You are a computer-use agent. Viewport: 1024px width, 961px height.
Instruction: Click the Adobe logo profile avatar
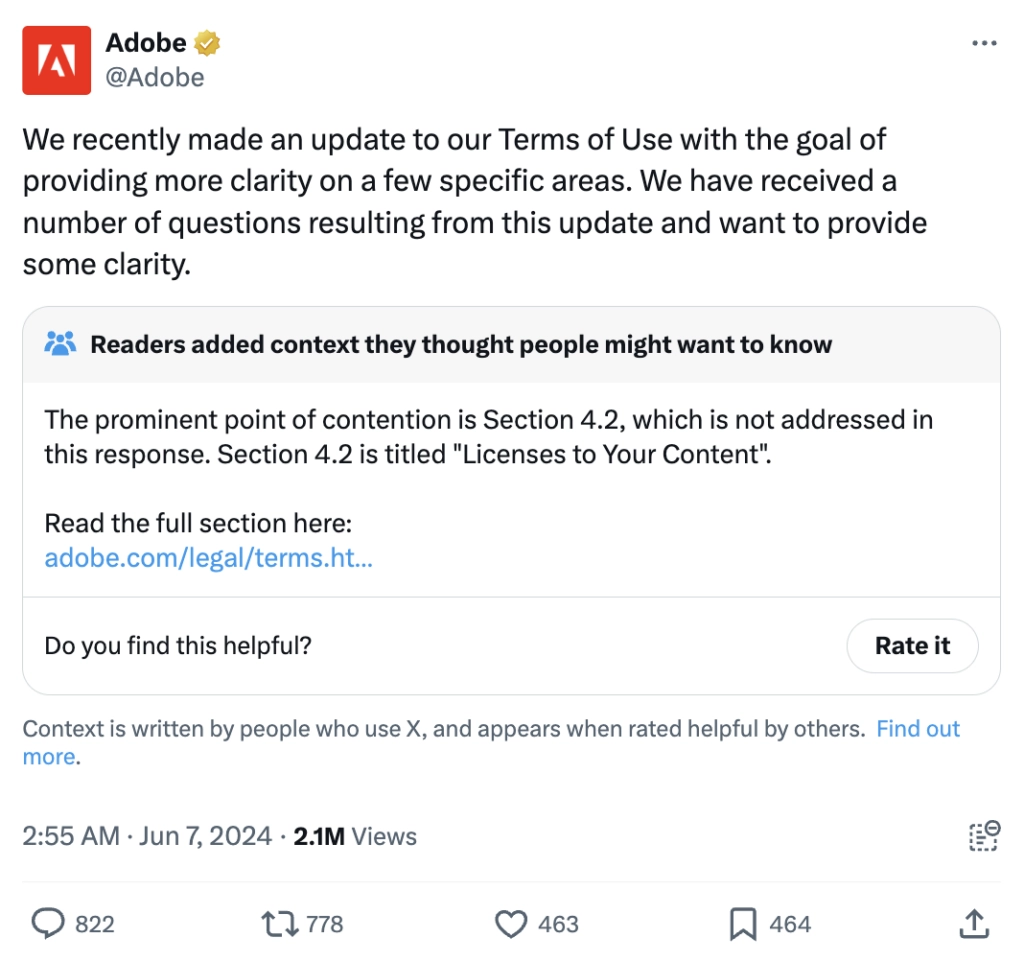(x=57, y=60)
